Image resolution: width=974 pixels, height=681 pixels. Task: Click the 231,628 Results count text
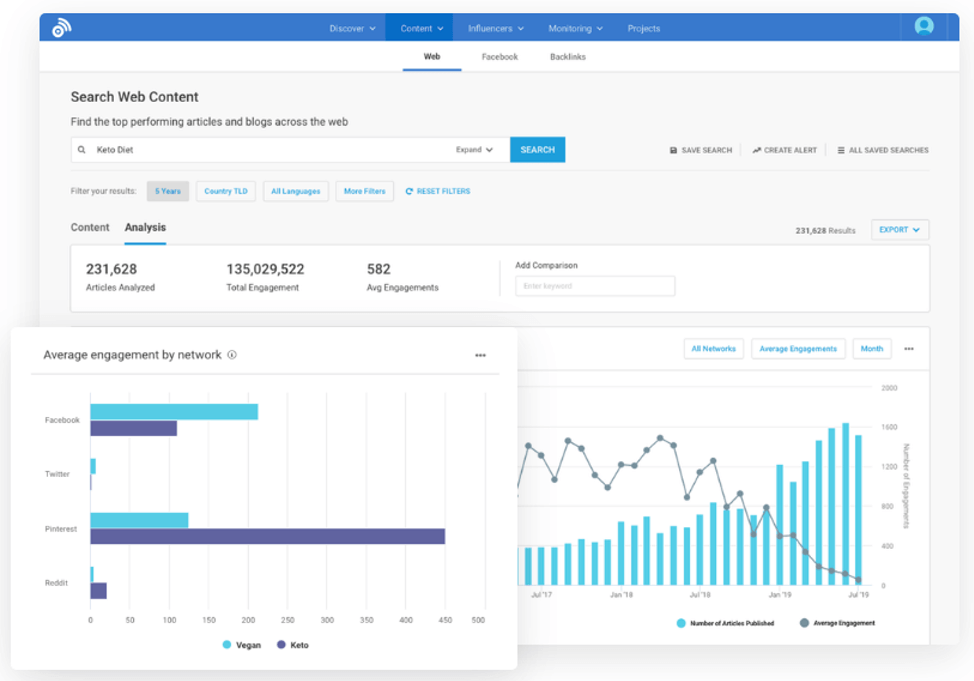pyautogui.click(x=826, y=231)
